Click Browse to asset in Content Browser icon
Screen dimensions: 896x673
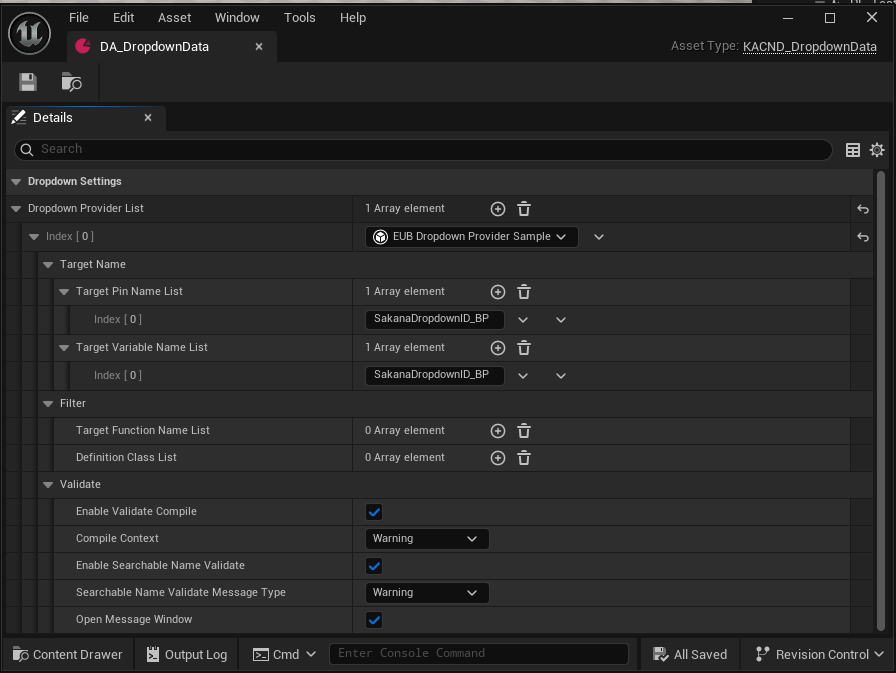click(71, 83)
